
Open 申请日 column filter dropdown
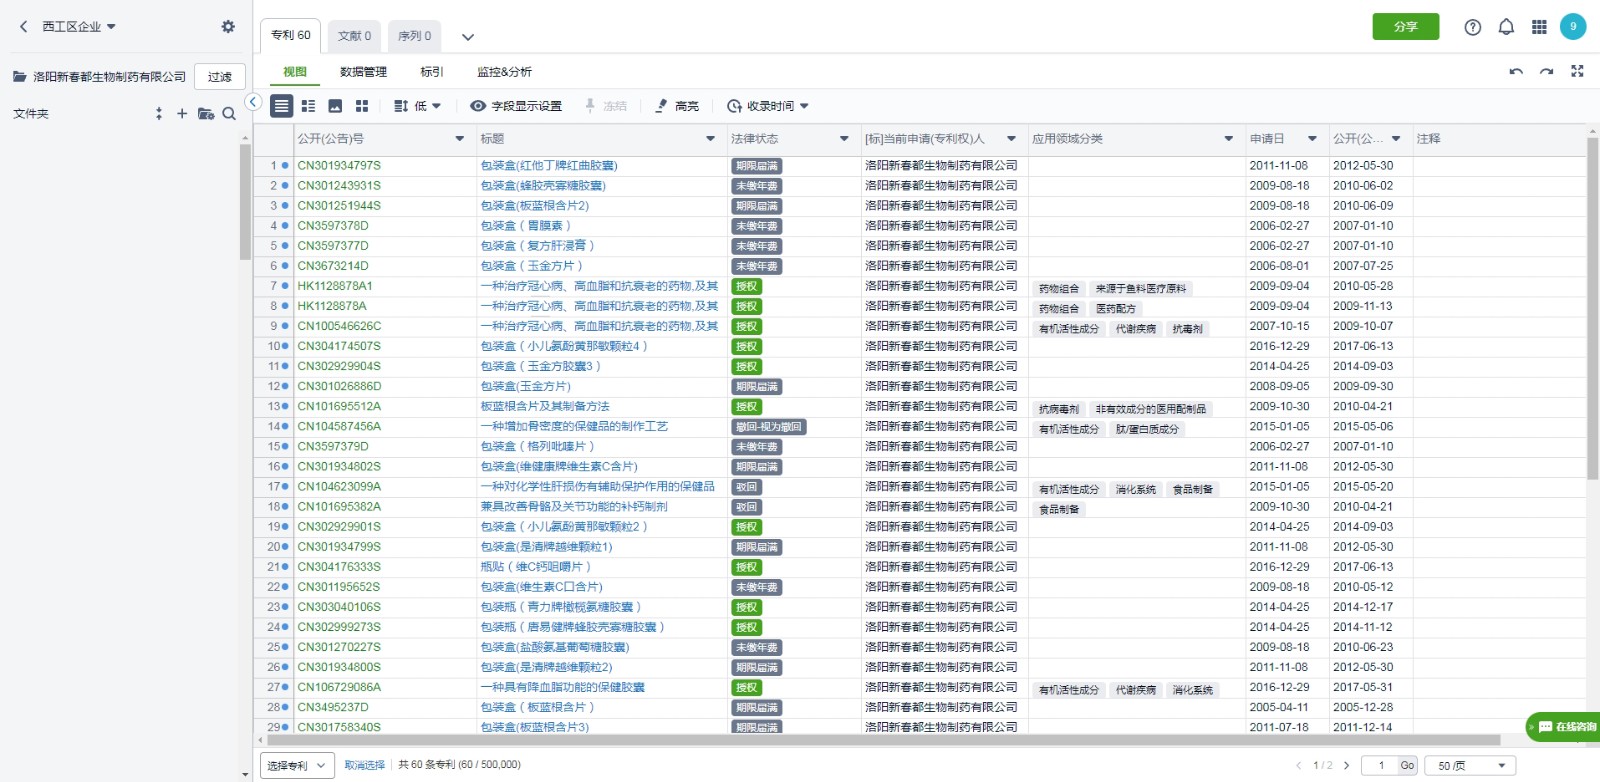click(x=1312, y=139)
